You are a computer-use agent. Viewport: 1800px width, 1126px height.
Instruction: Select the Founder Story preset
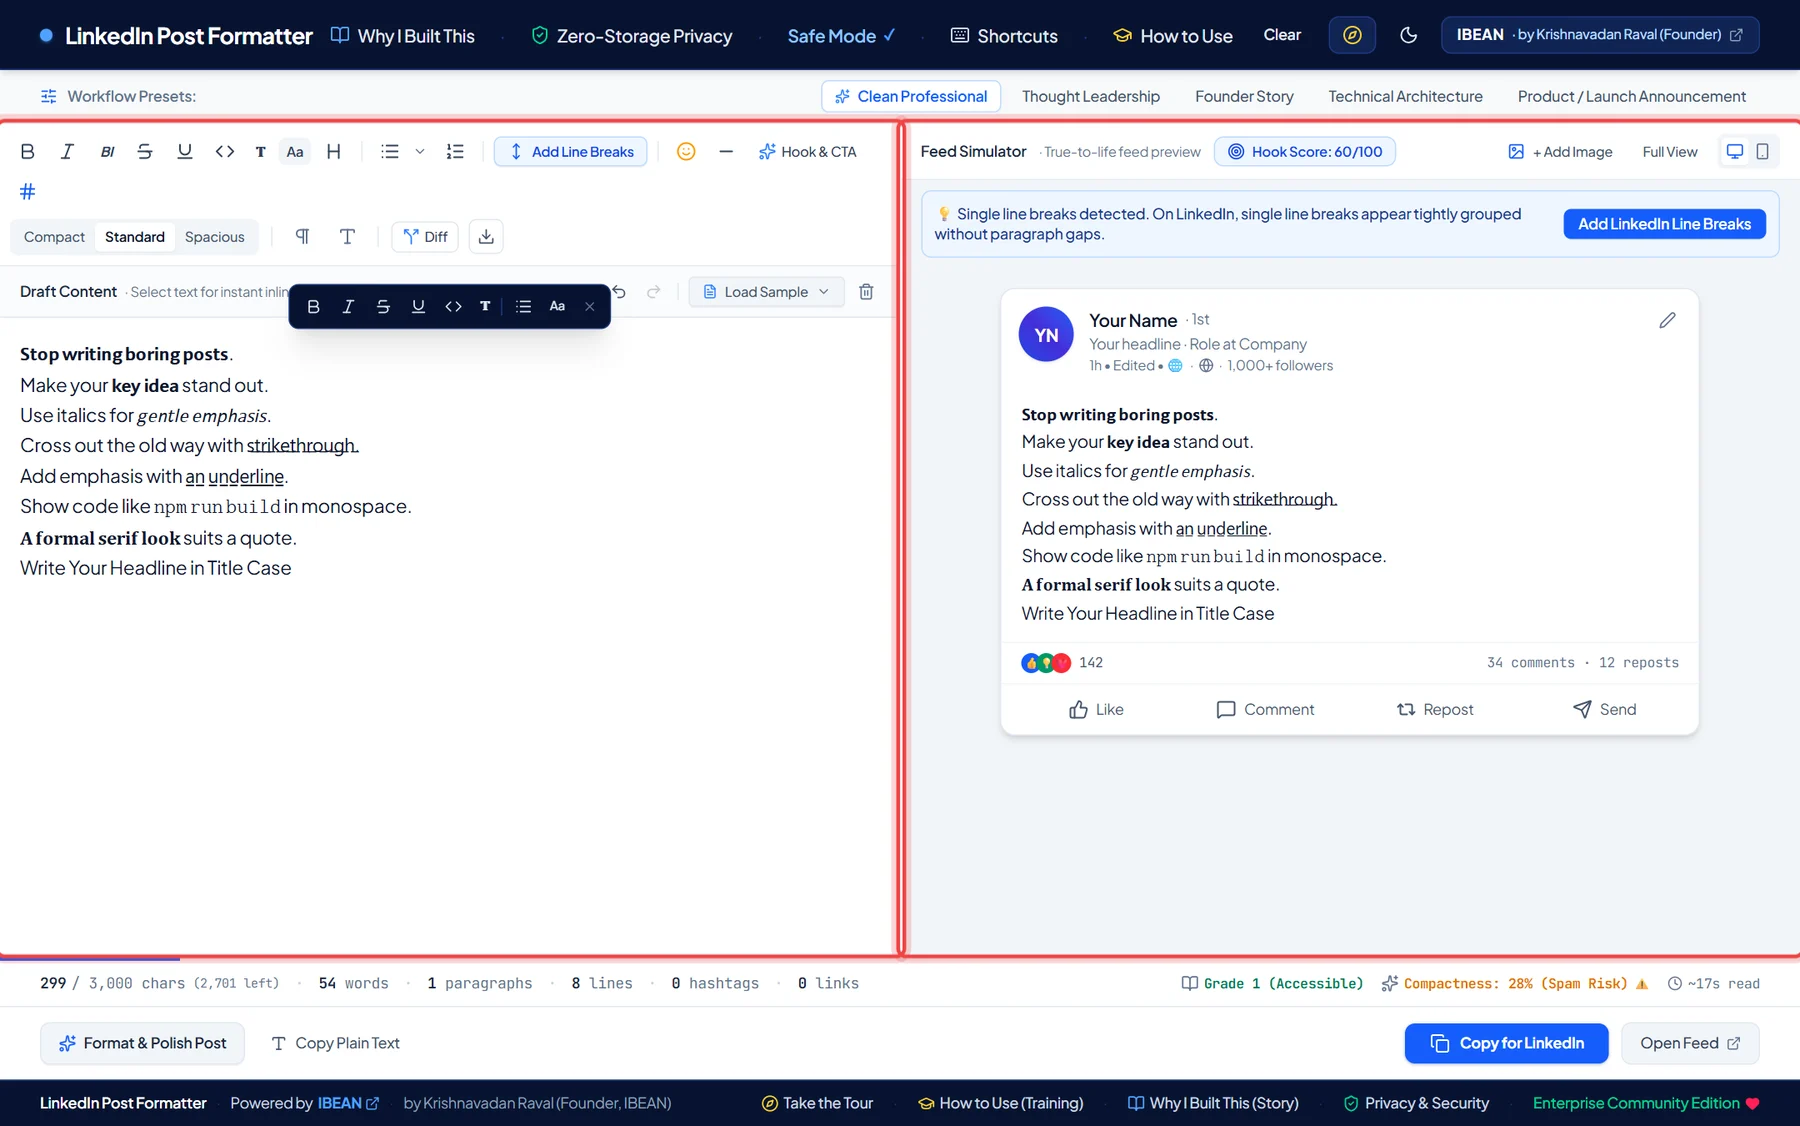tap(1244, 97)
